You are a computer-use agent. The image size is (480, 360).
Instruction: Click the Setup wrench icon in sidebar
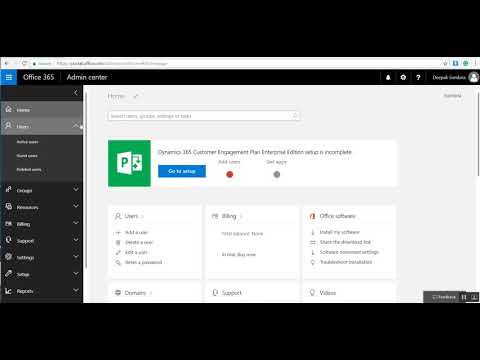9,274
